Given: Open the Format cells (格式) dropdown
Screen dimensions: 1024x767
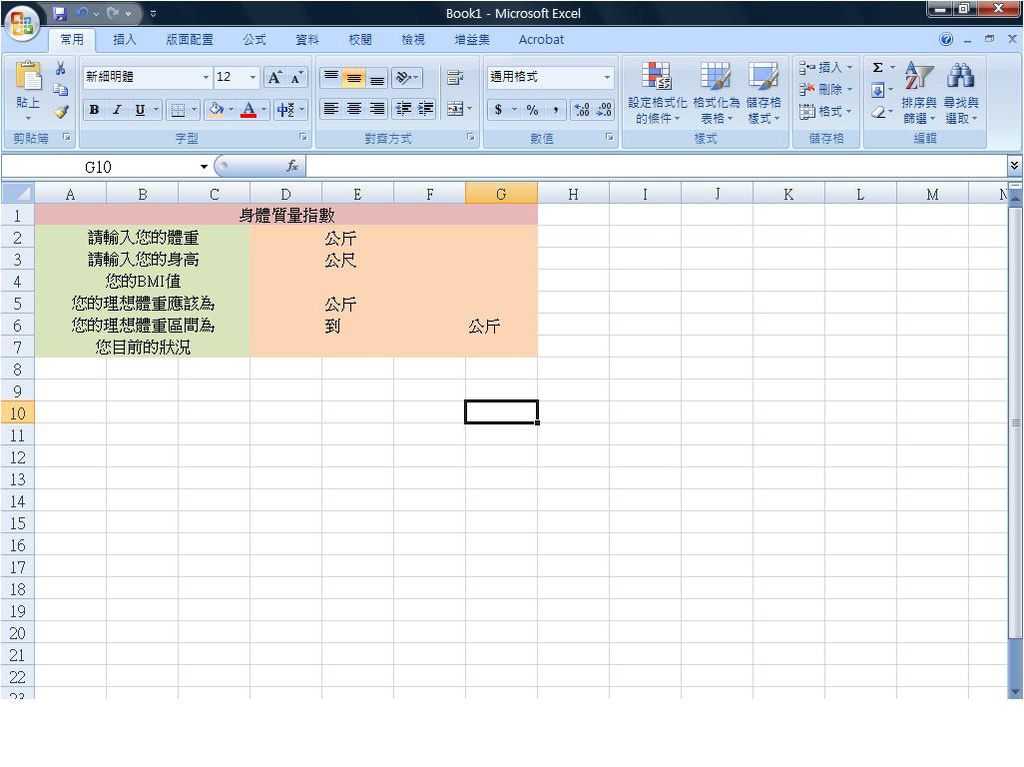Looking at the screenshot, I should (826, 111).
